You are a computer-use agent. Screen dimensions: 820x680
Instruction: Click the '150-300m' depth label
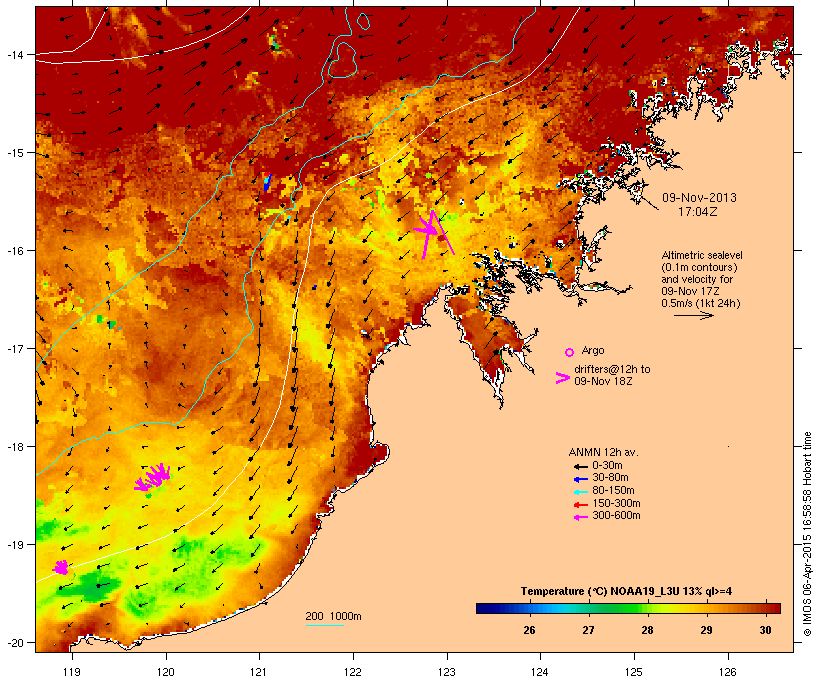pyautogui.click(x=616, y=503)
